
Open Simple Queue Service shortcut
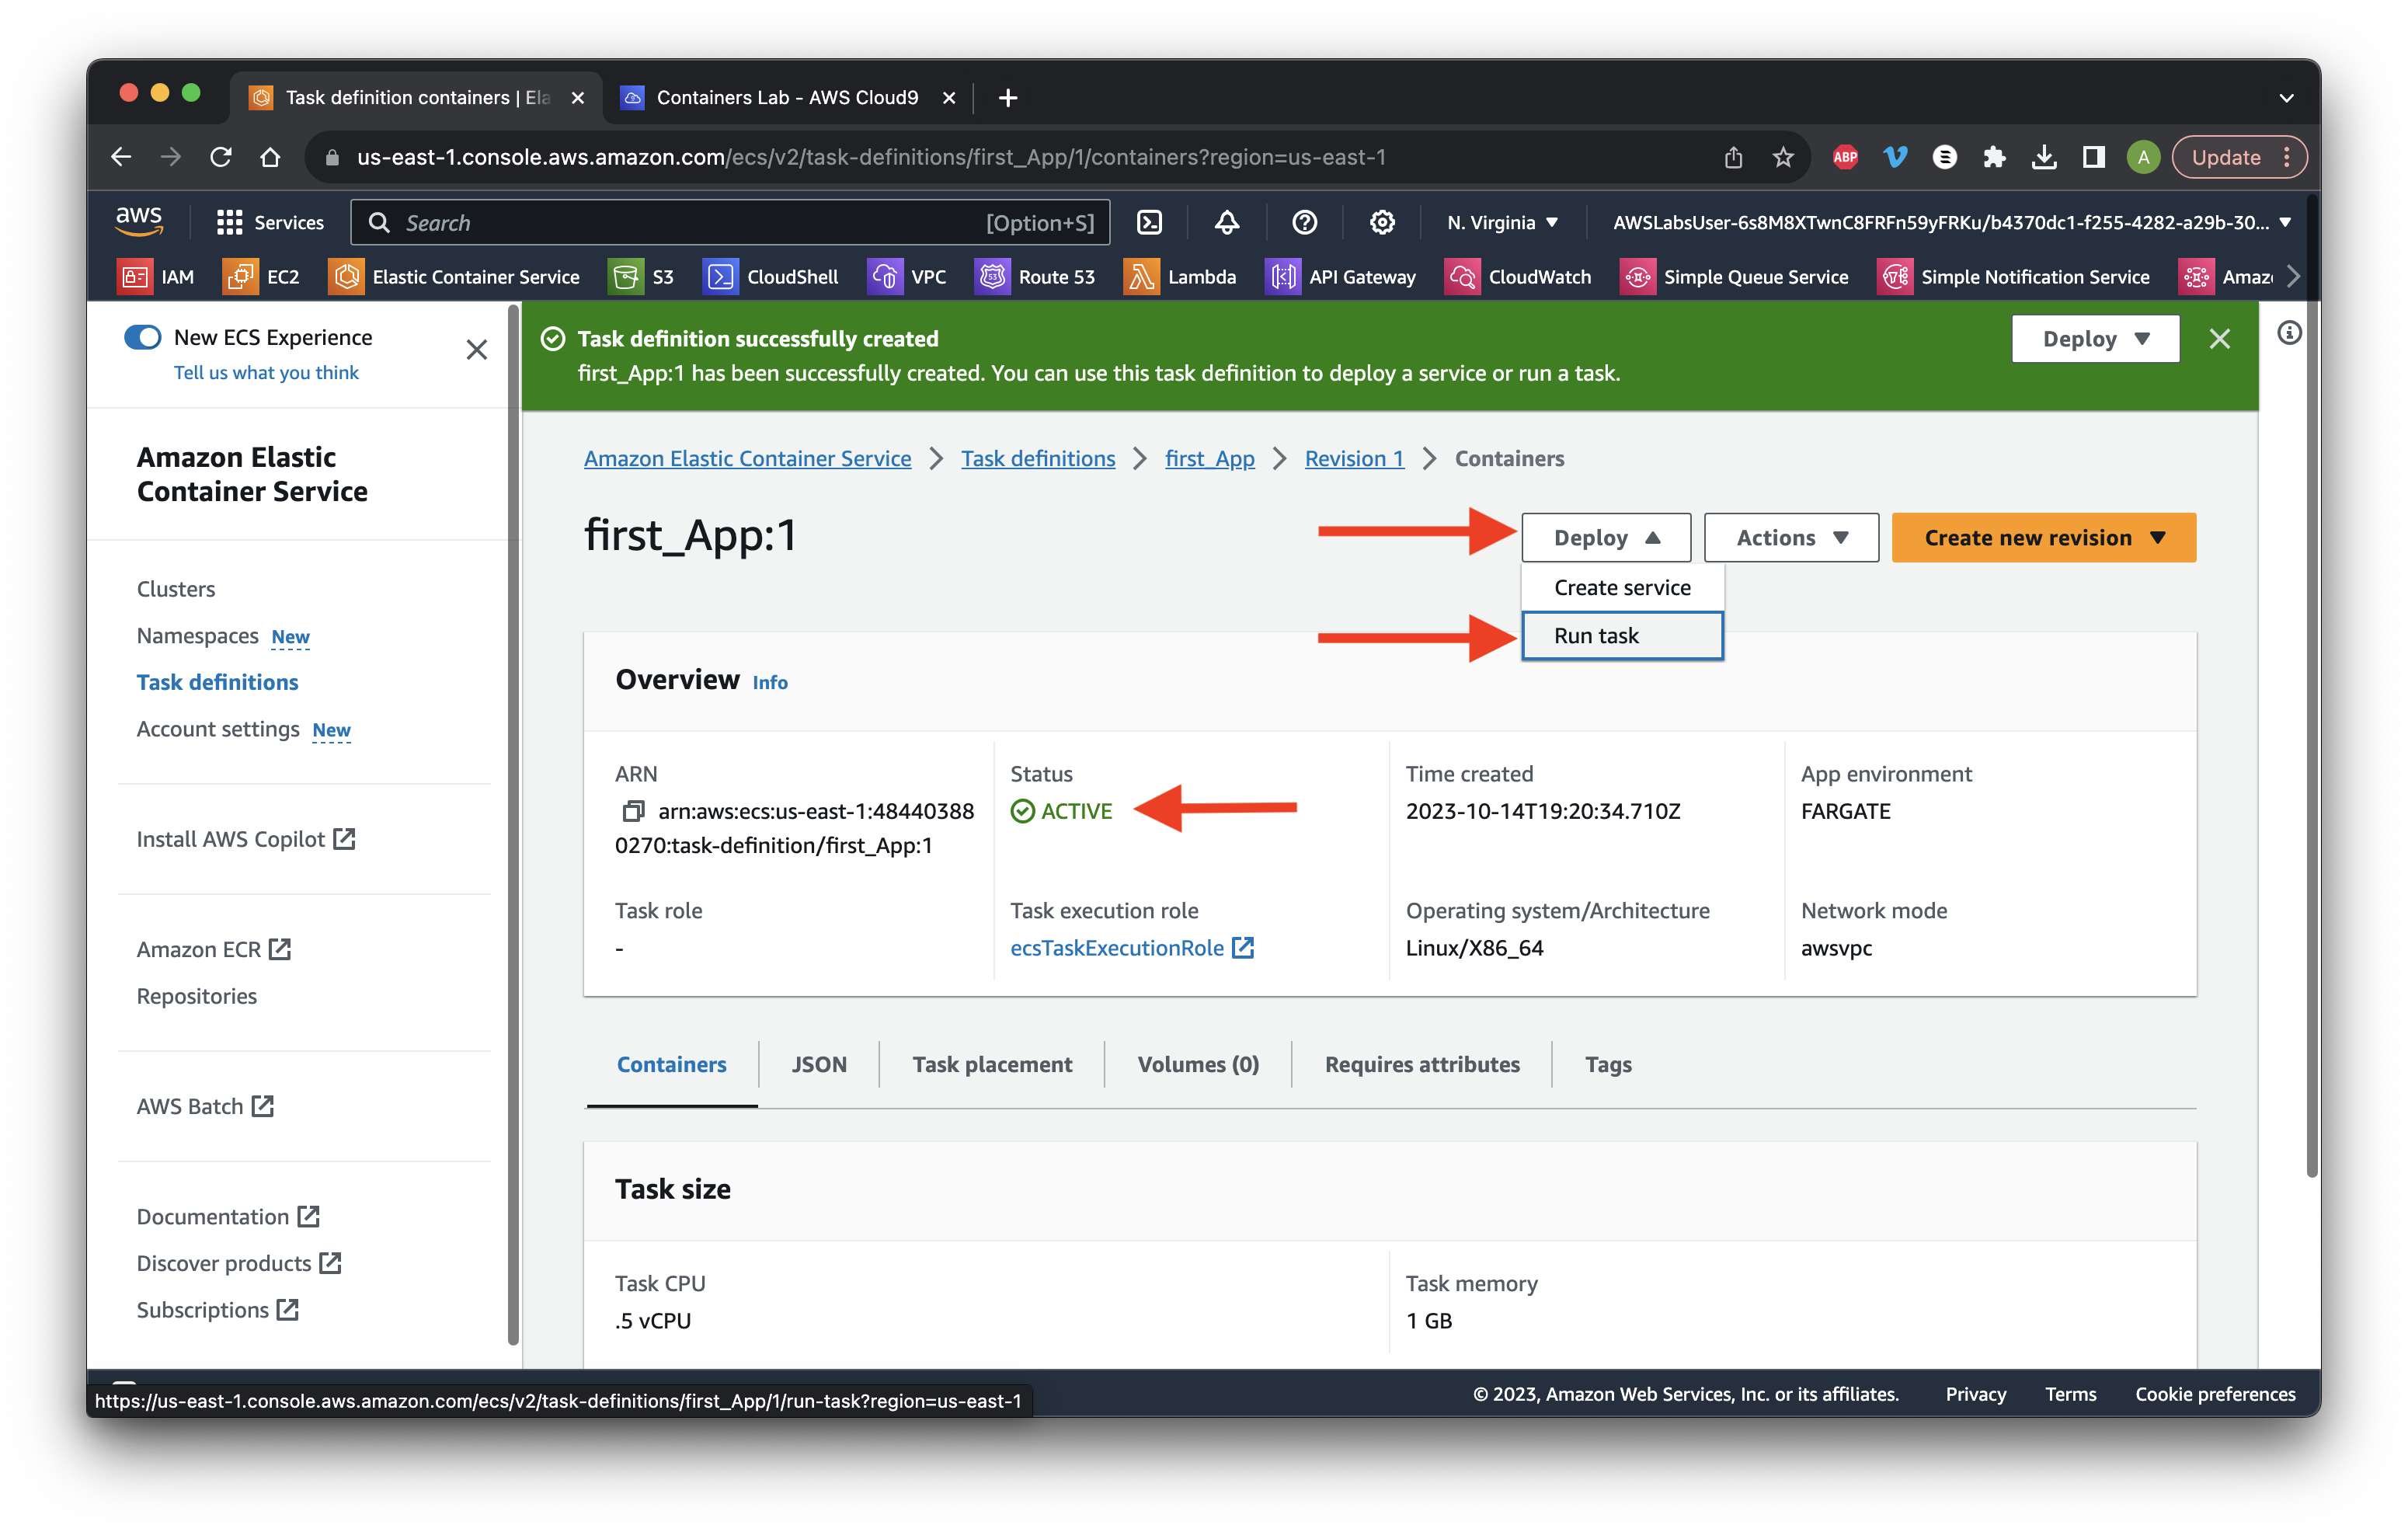tap(1735, 277)
